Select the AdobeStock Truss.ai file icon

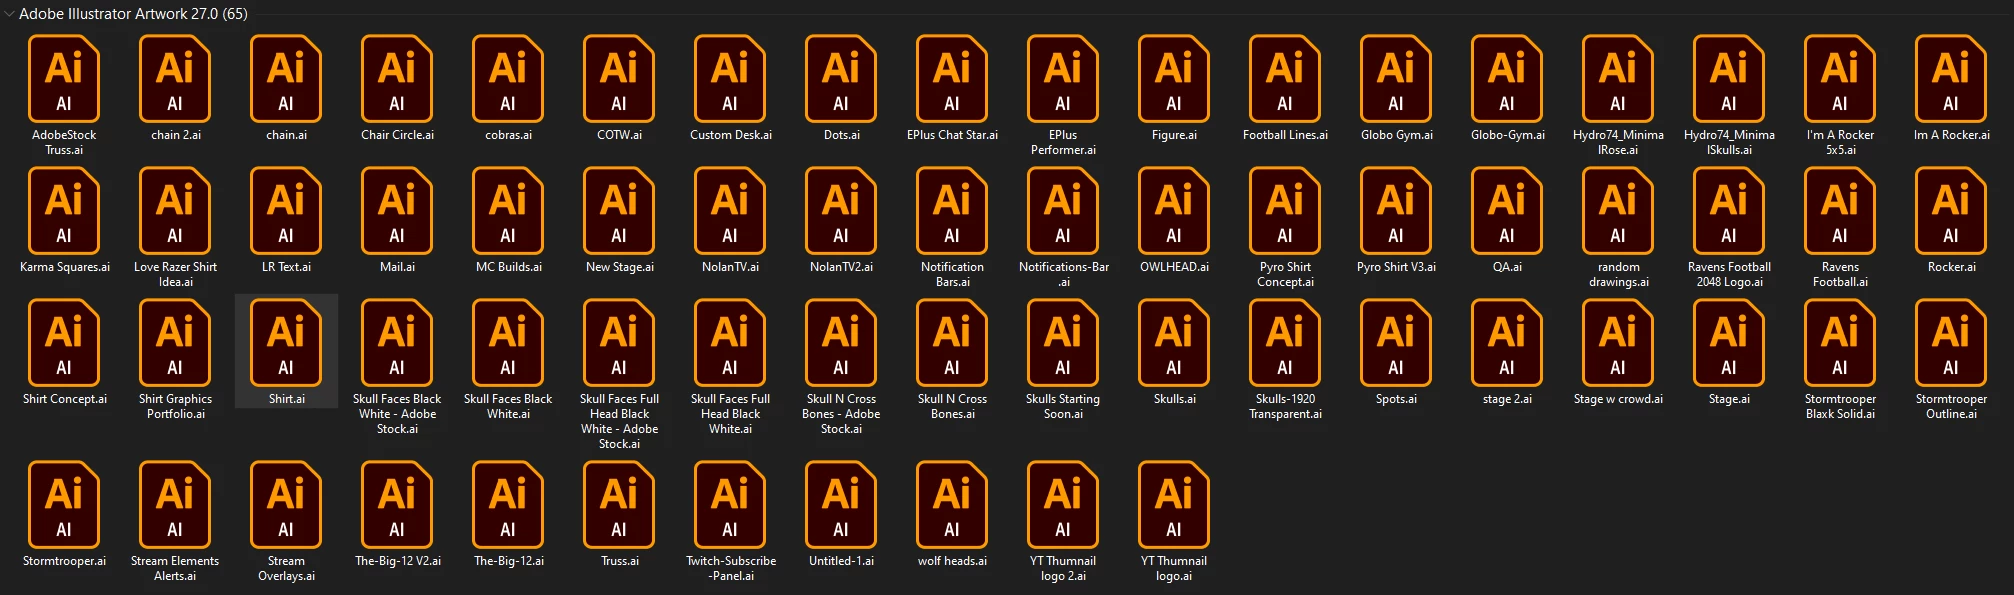(x=64, y=78)
